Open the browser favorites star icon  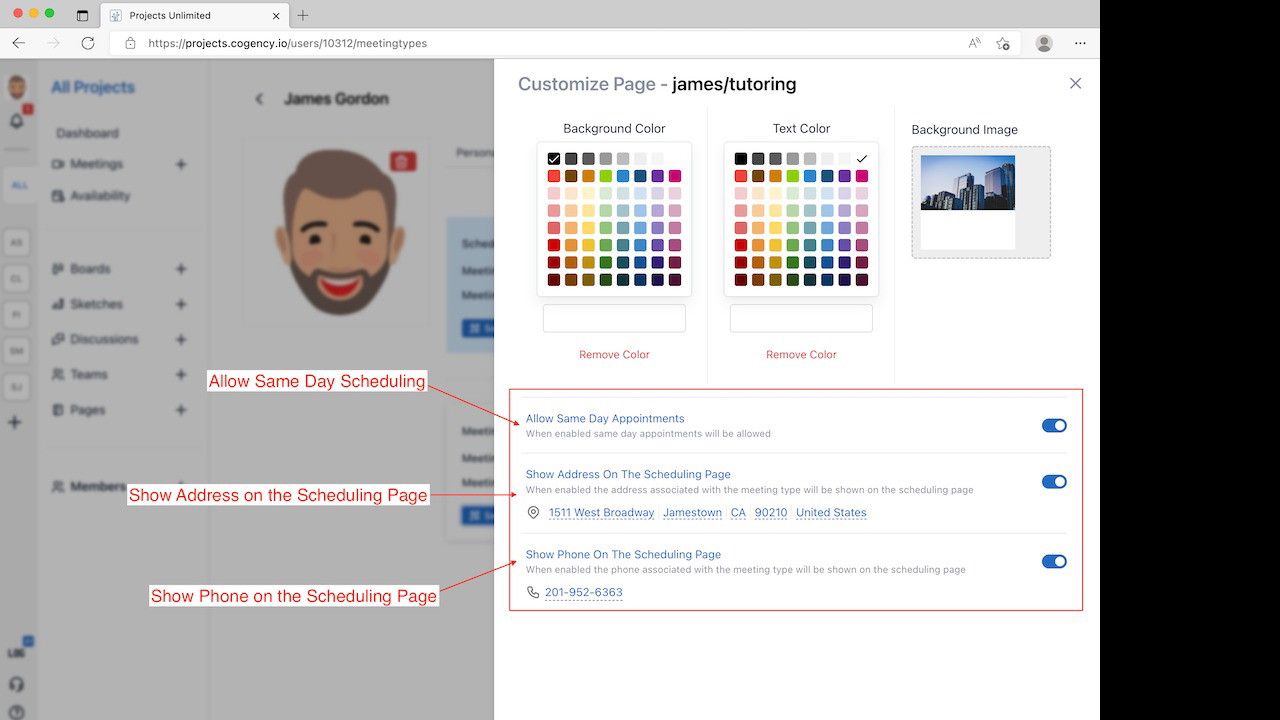pyautogui.click(x=1003, y=43)
